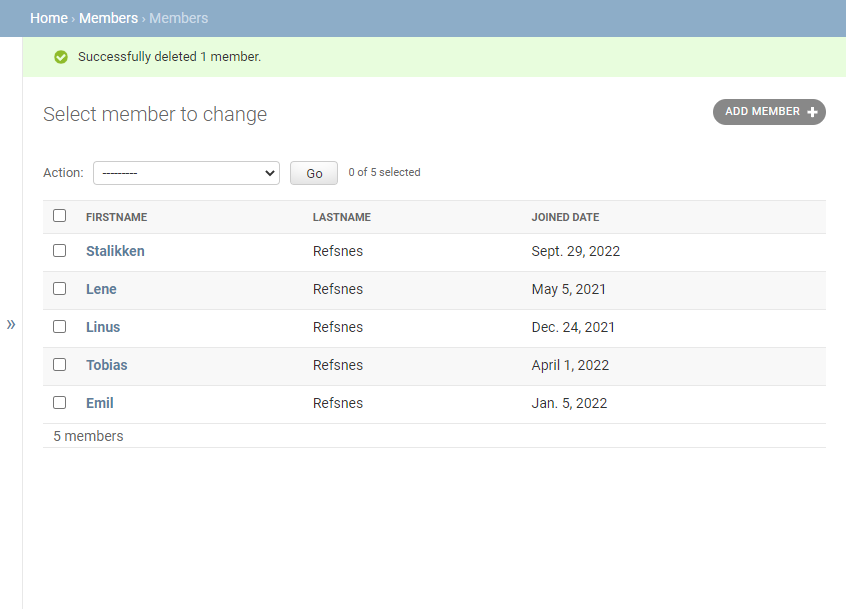Open the Action dropdown menu
846x609 pixels.
tap(186, 173)
